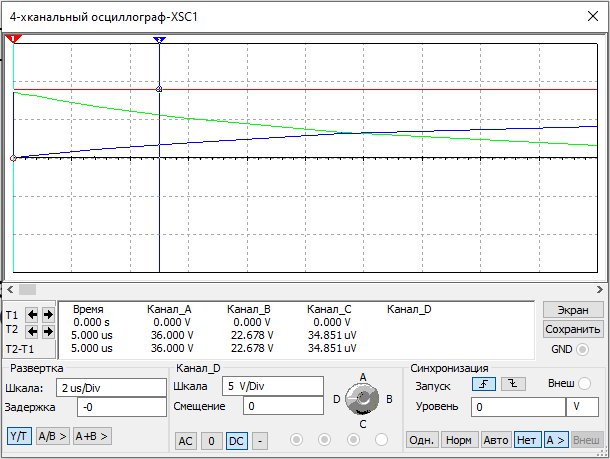
Task: Move cursor T2 right with arrow
Action: 48,331
